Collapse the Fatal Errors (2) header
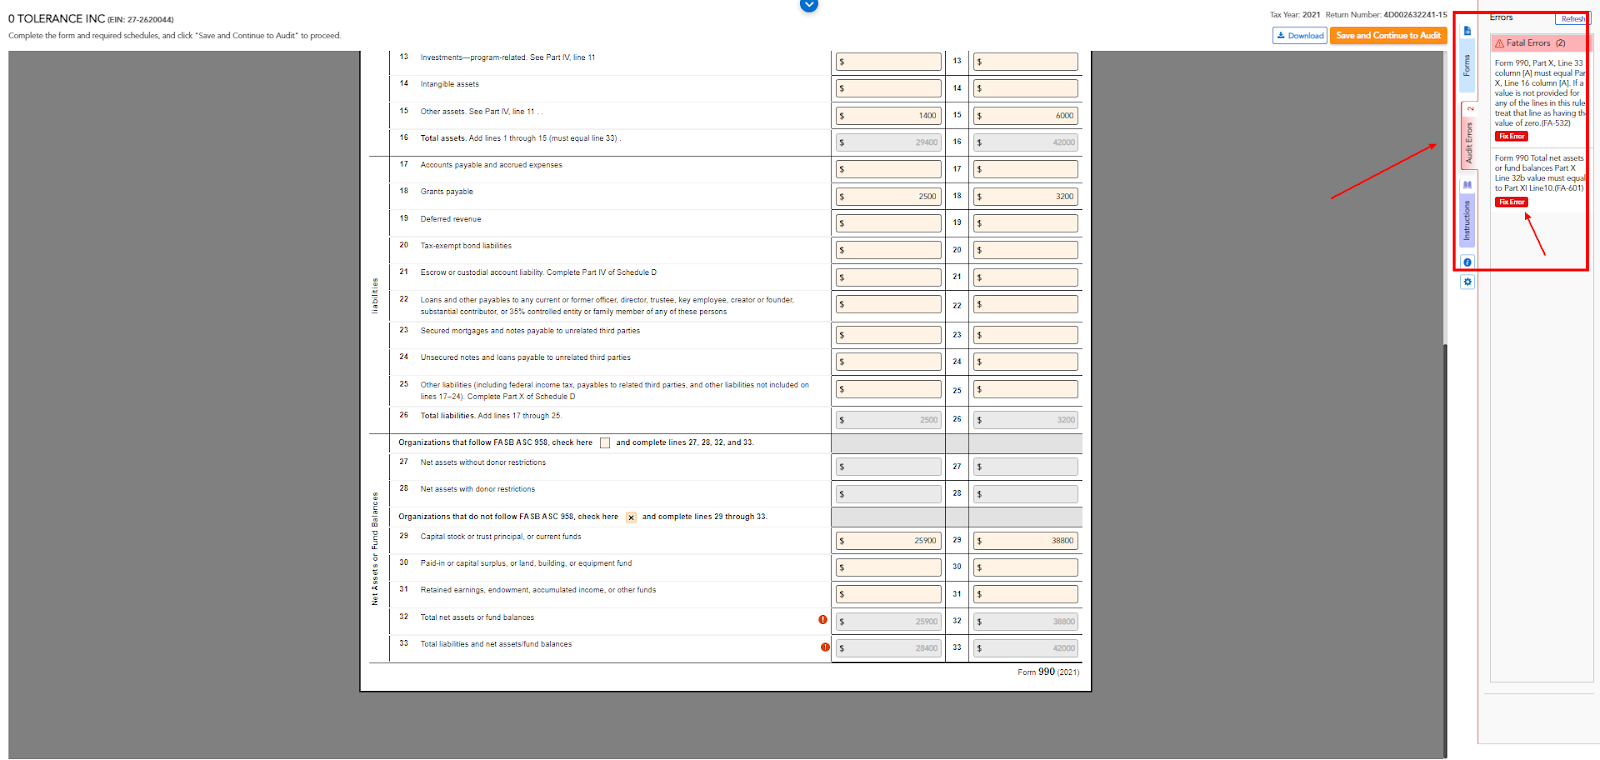The width and height of the screenshot is (1600, 760). [x=1540, y=43]
